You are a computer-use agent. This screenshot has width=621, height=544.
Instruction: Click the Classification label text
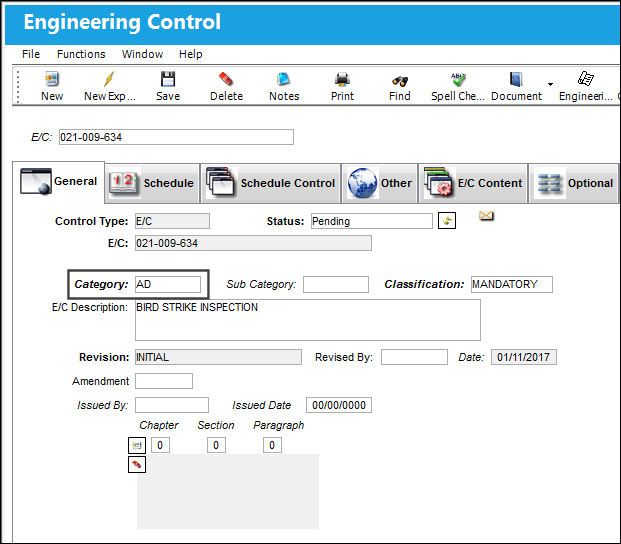click(x=424, y=284)
